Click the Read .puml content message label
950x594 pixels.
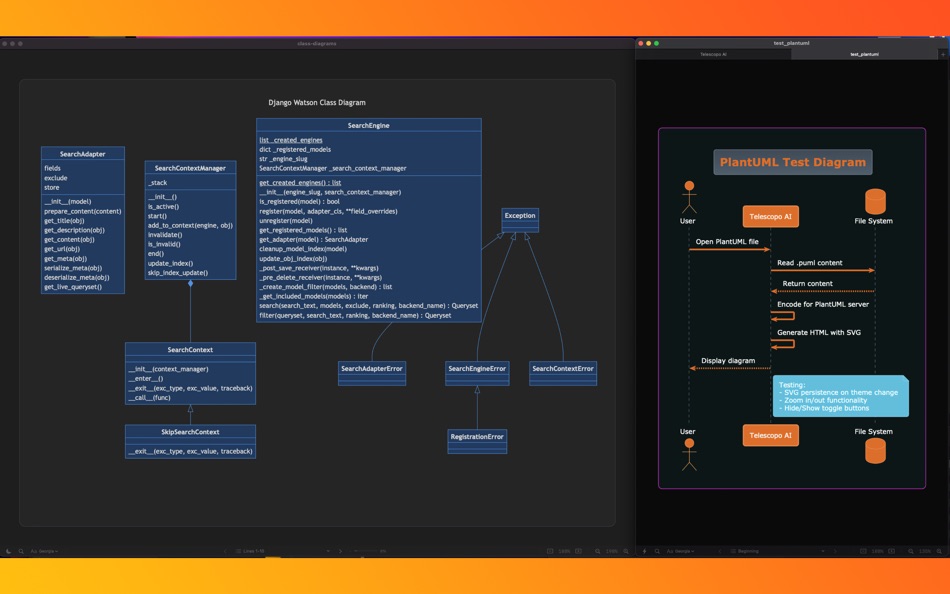pyautogui.click(x=809, y=262)
